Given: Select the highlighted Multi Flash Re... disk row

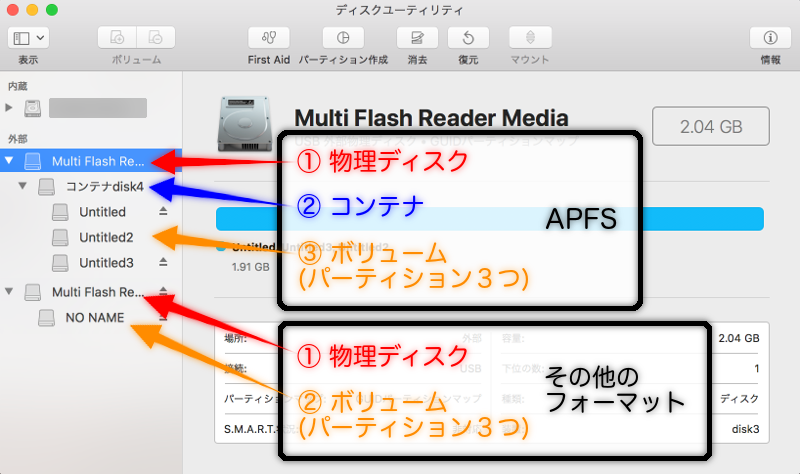Looking at the screenshot, I should [91, 161].
